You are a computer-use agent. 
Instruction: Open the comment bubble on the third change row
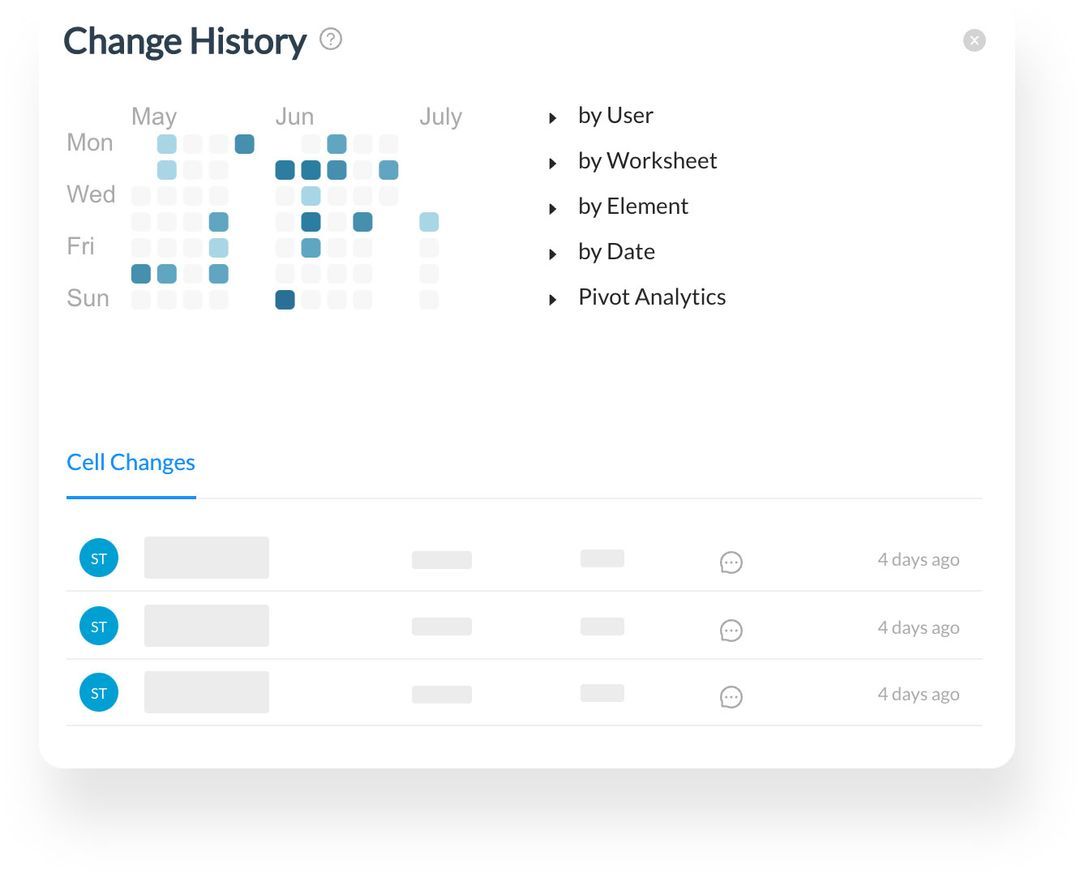click(731, 696)
